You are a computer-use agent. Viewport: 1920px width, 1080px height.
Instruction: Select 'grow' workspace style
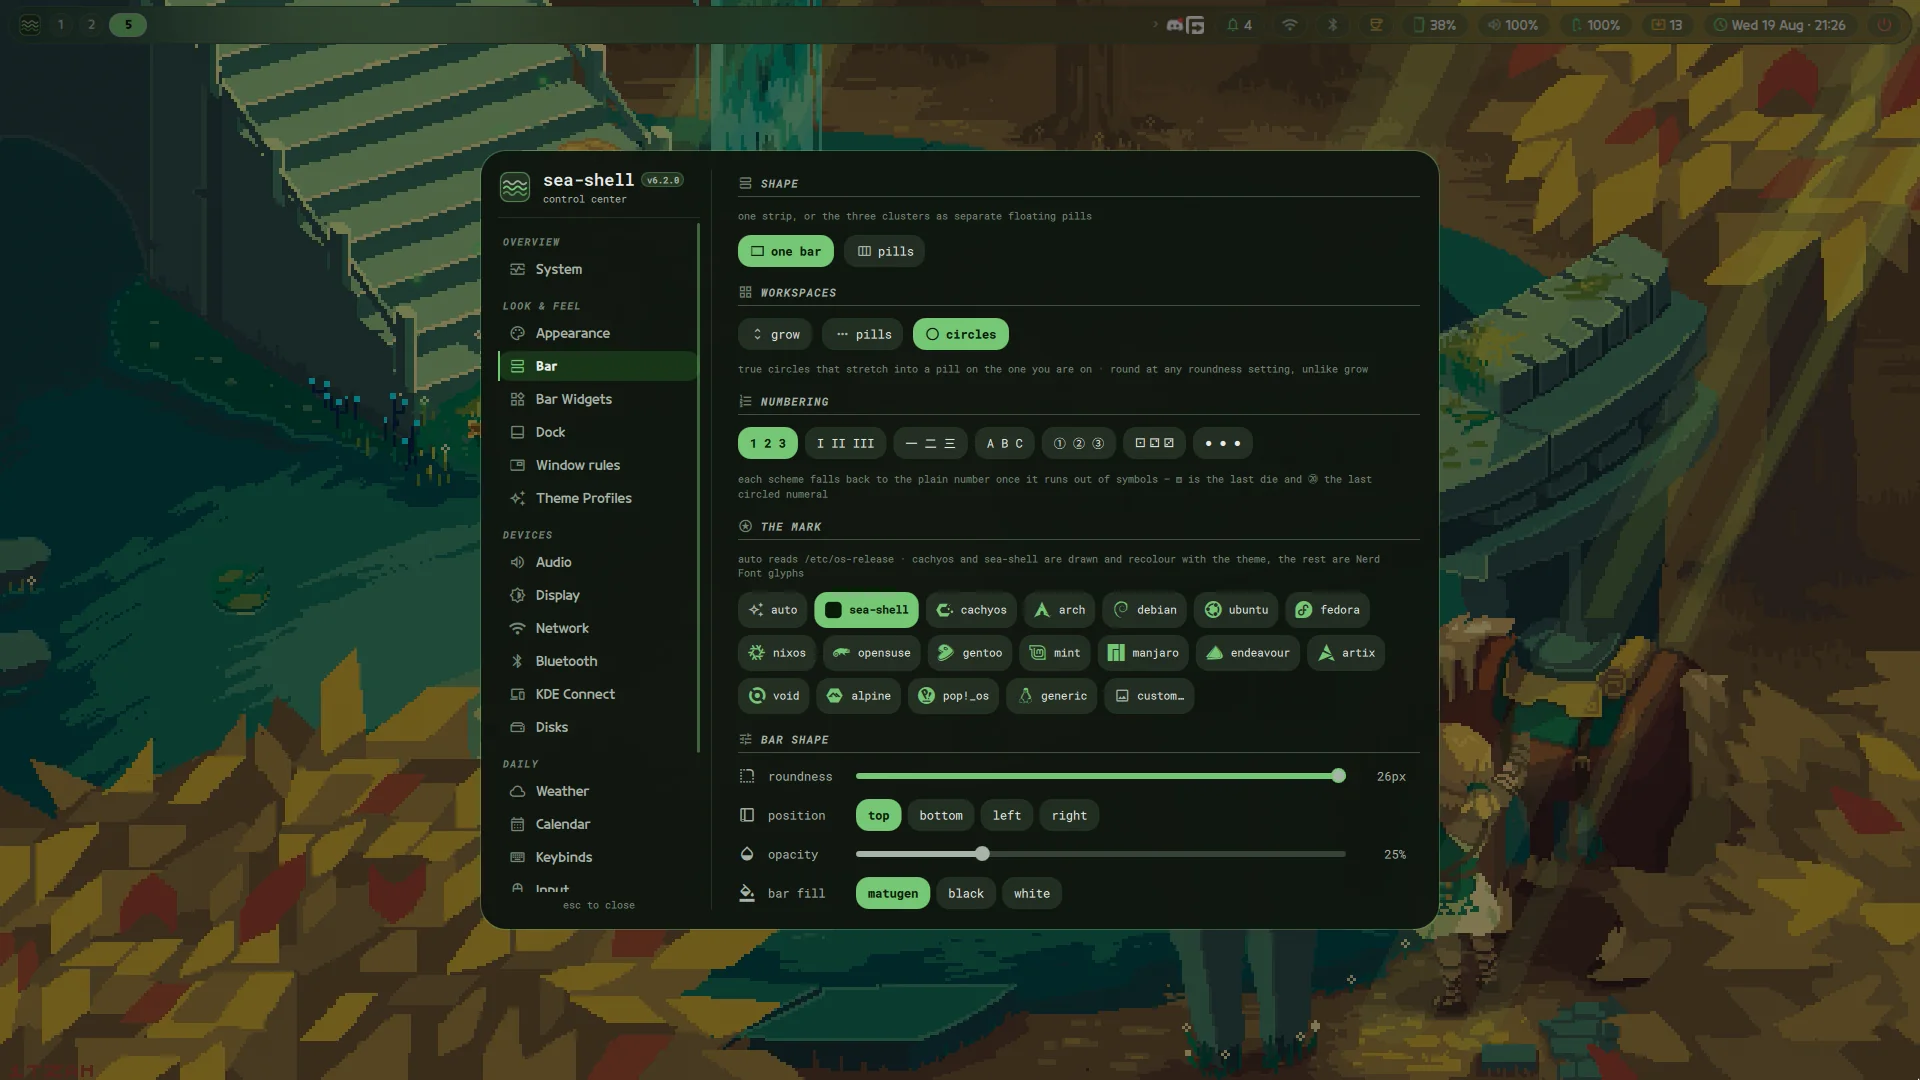775,335
